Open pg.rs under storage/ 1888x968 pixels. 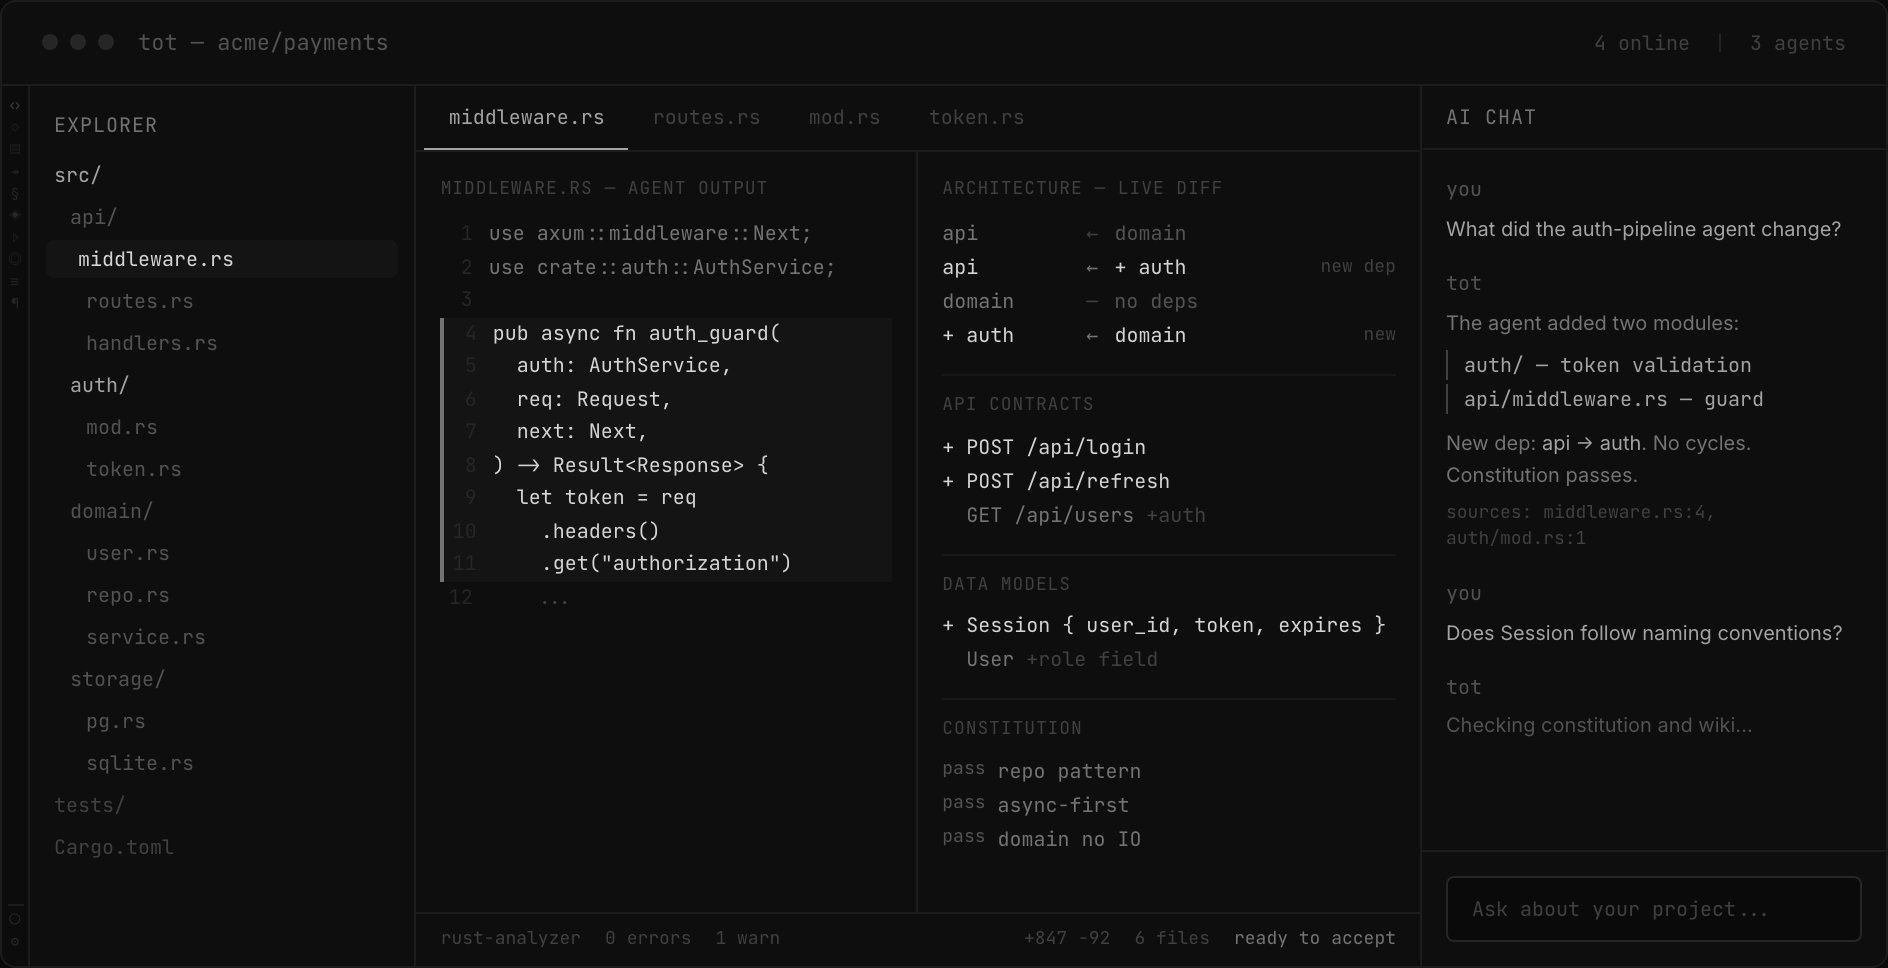pyautogui.click(x=116, y=721)
